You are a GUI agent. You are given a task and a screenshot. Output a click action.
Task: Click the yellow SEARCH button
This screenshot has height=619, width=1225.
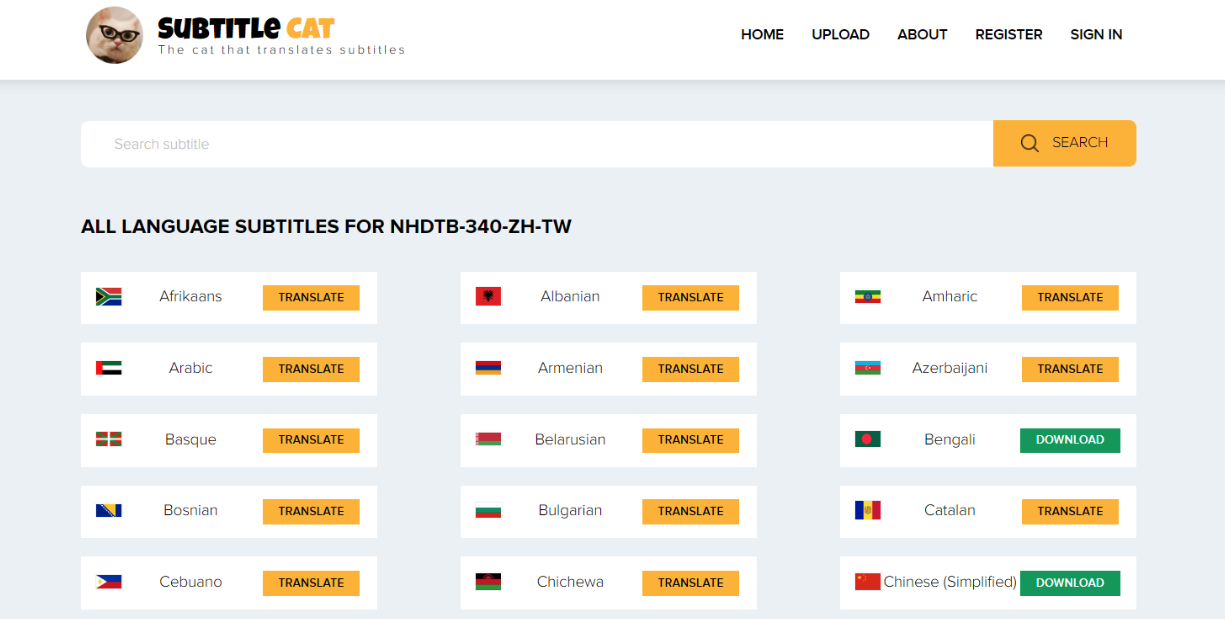(1064, 143)
